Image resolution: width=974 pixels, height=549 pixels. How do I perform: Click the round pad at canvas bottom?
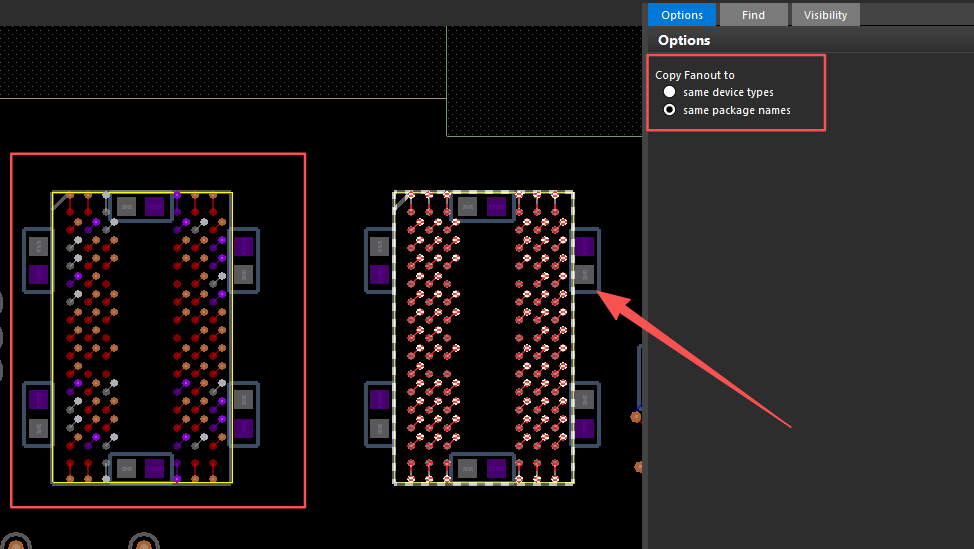coord(144,542)
